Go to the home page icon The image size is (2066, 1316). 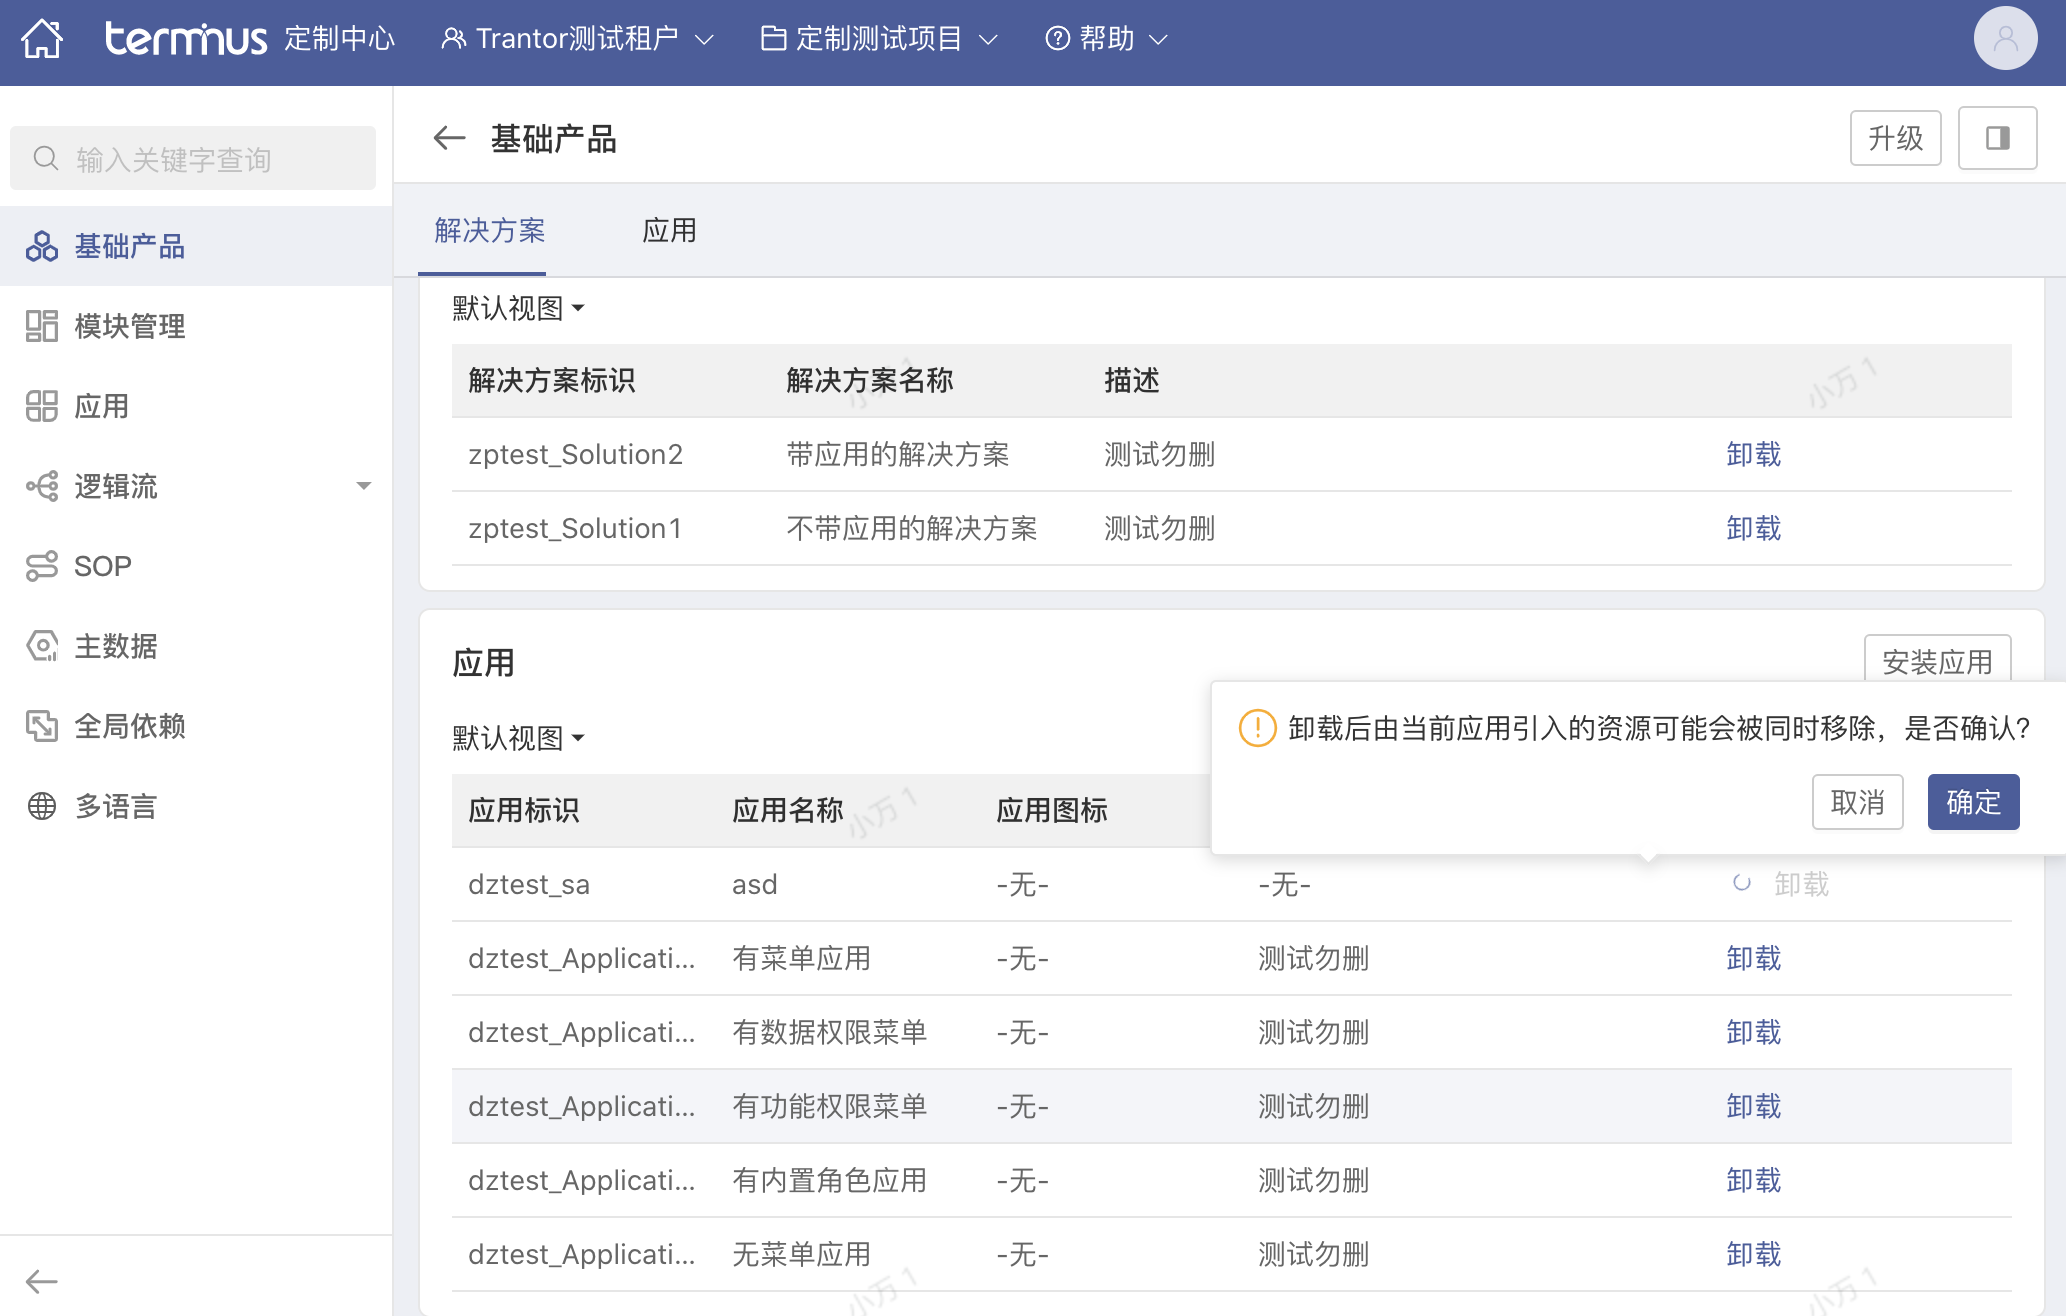pyautogui.click(x=42, y=39)
